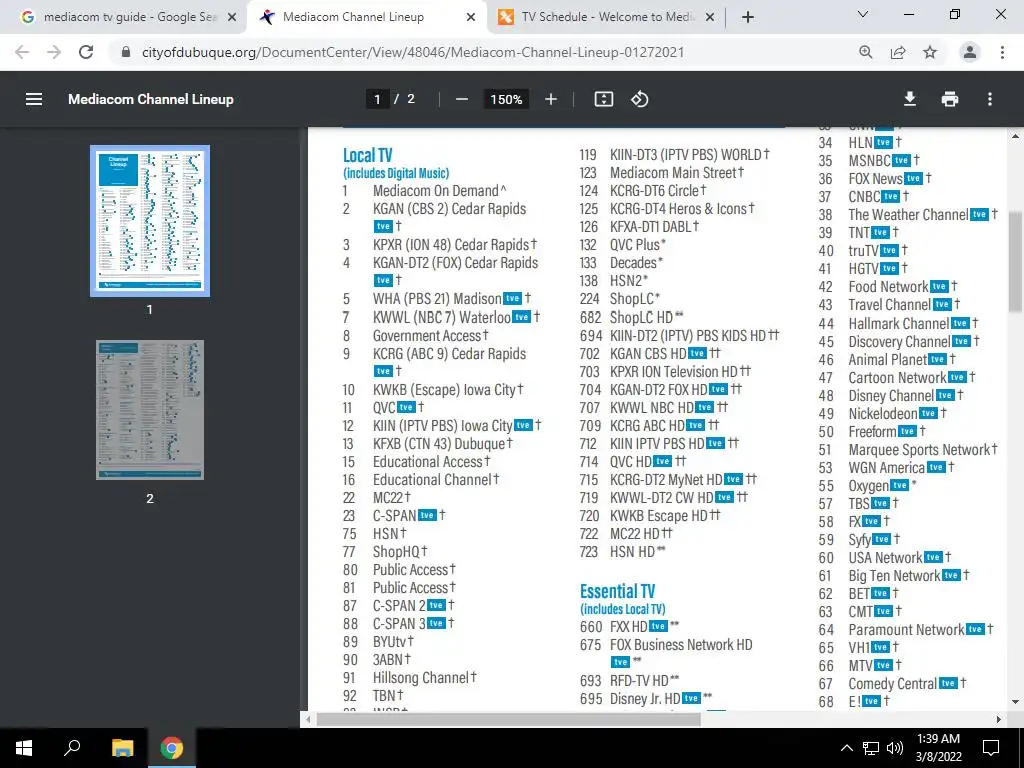Switch to TV Schedule Welcome tab
Screen dimensions: 1024x768
pyautogui.click(x=605, y=17)
